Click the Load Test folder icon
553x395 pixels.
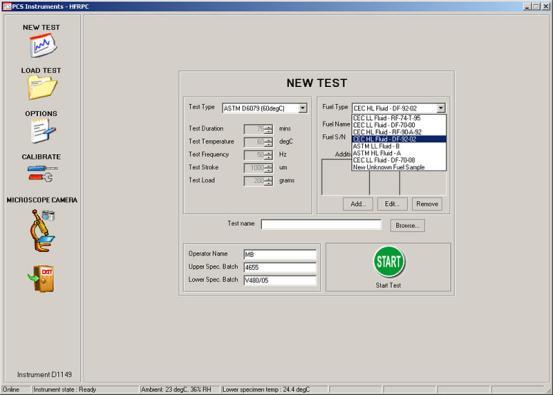(42, 87)
